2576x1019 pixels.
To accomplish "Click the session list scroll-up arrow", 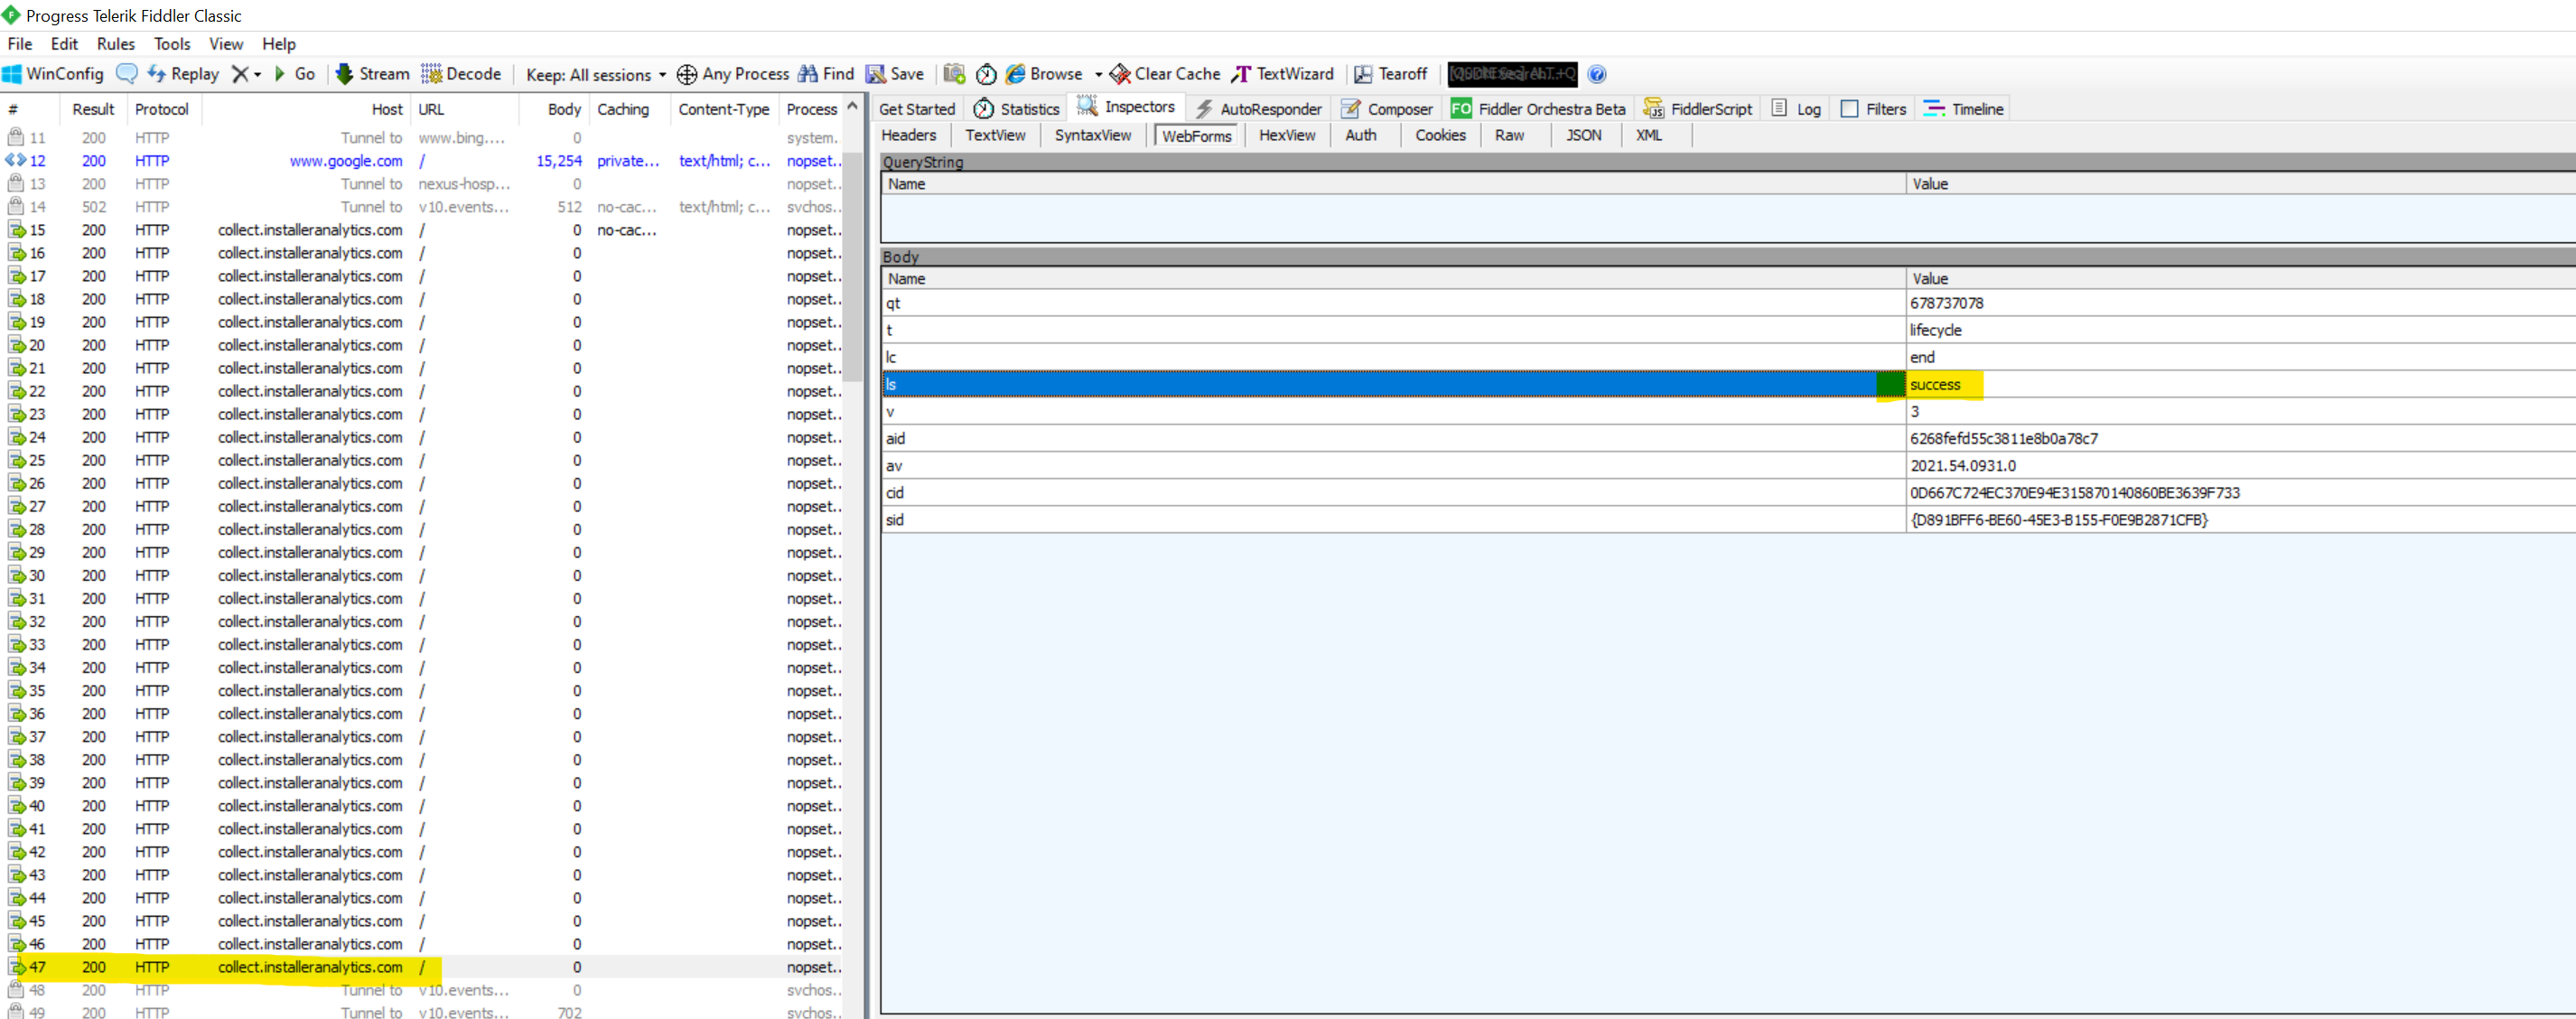I will [853, 107].
